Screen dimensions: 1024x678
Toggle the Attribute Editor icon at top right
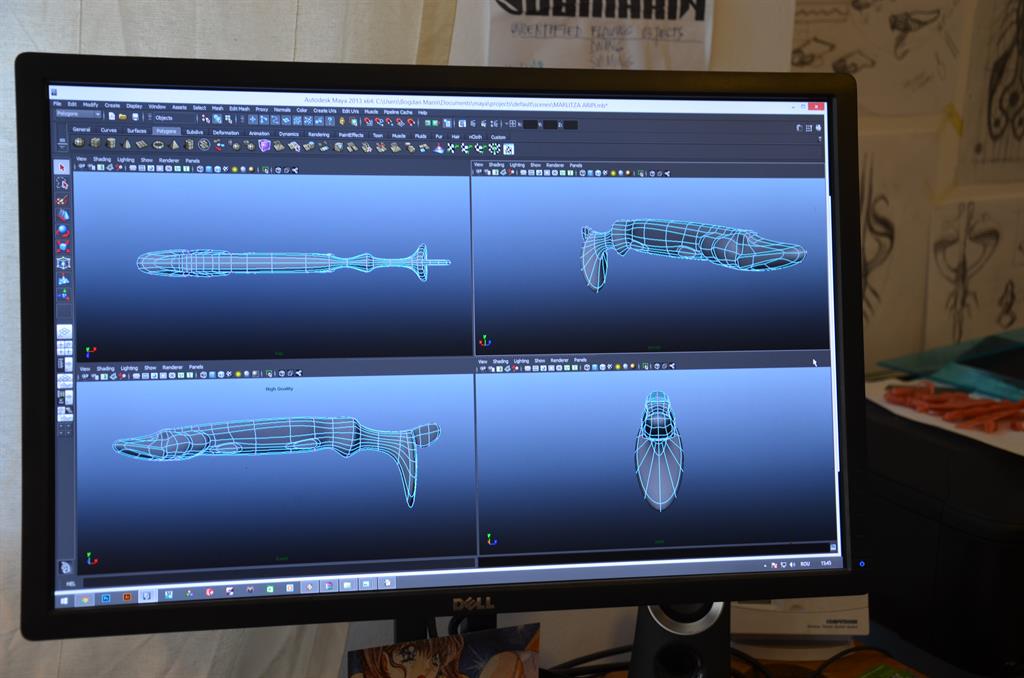pyautogui.click(x=799, y=128)
